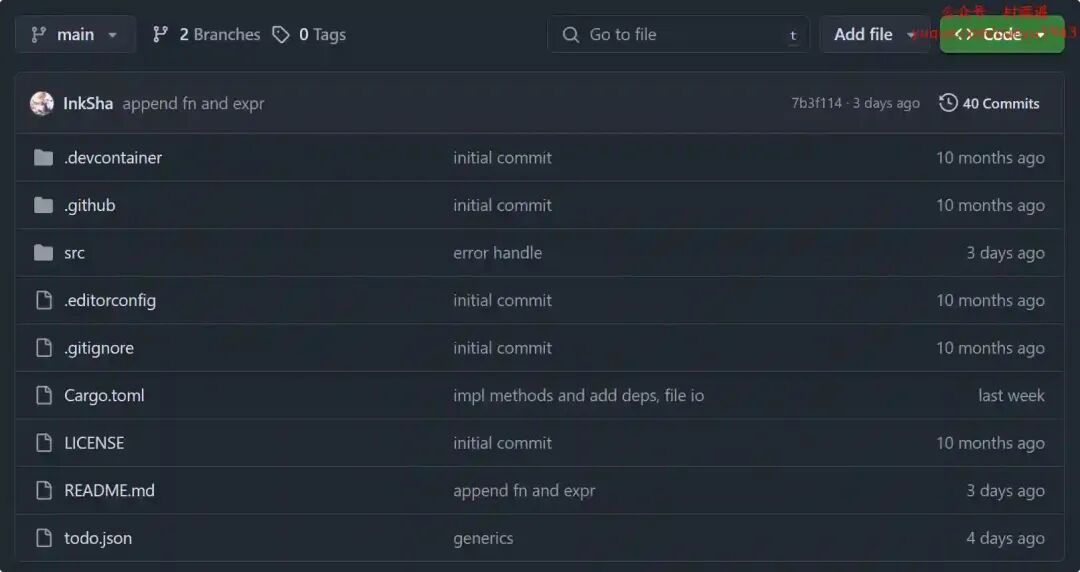Open the README.md file link
Image resolution: width=1080 pixels, height=572 pixels.
pos(109,491)
